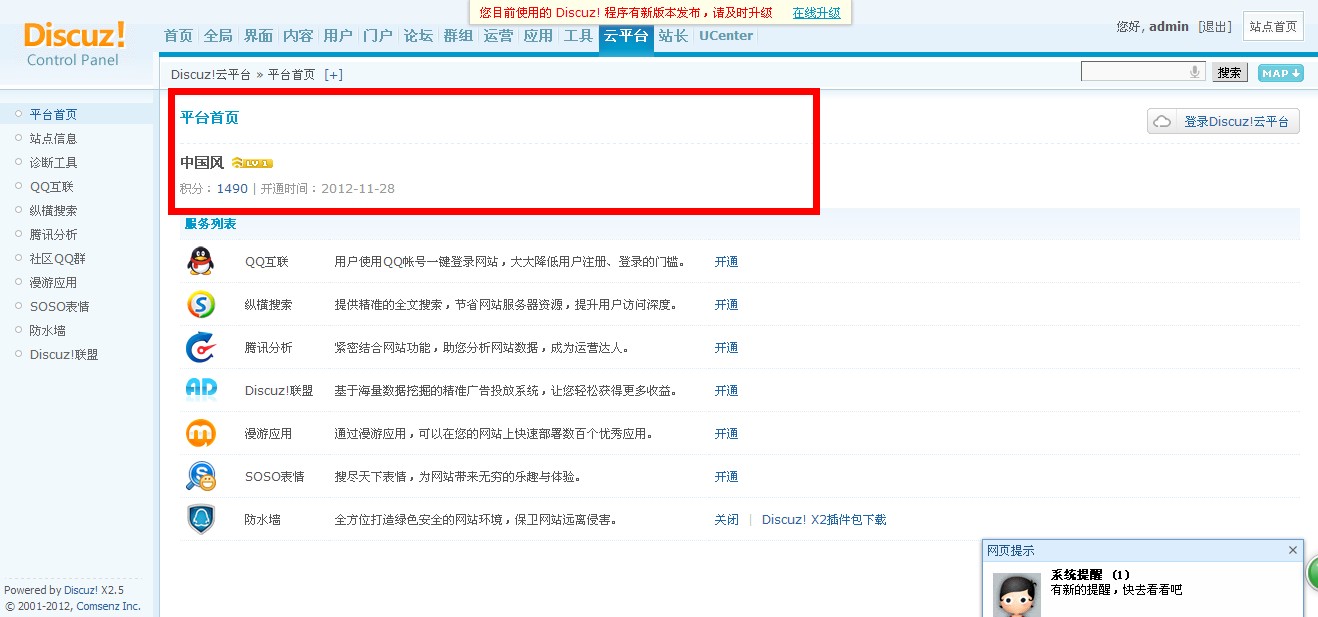1318x617 pixels.
Task: Click the 搜索 button
Action: [x=1230, y=73]
